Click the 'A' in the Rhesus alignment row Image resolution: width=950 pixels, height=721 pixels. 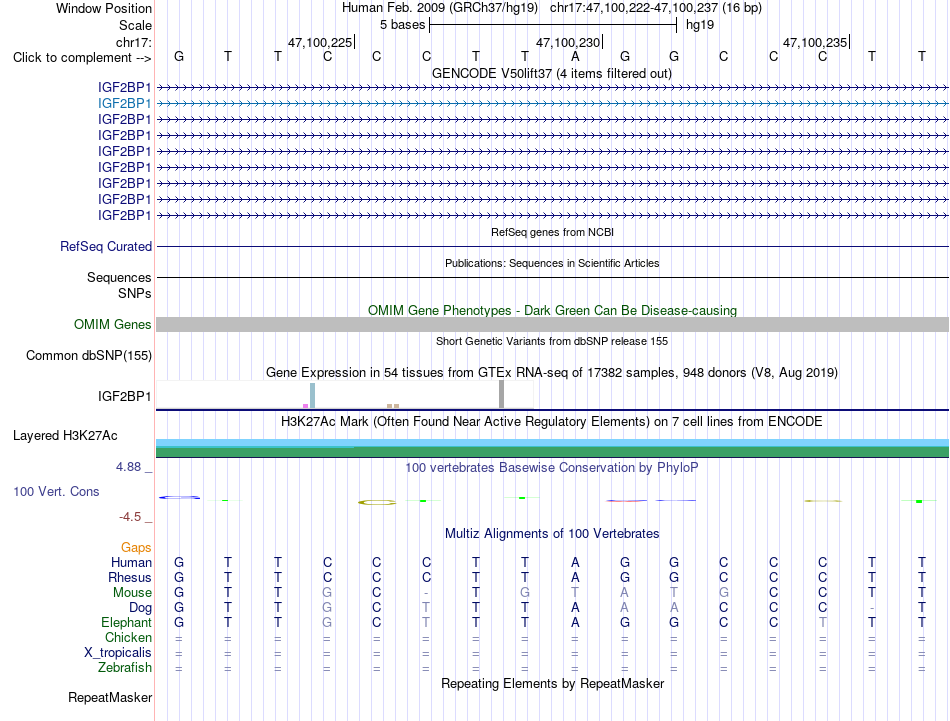pyautogui.click(x=575, y=577)
